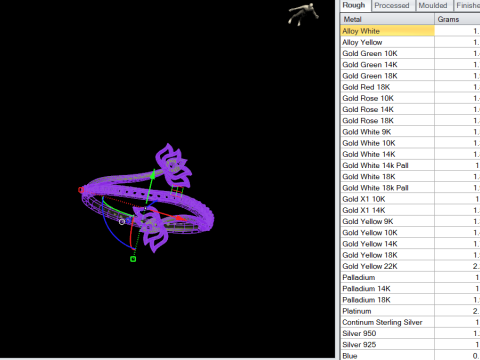Viewport: 480px width, 360px height.
Task: Select the plain Palladium row
Action: (x=410, y=277)
